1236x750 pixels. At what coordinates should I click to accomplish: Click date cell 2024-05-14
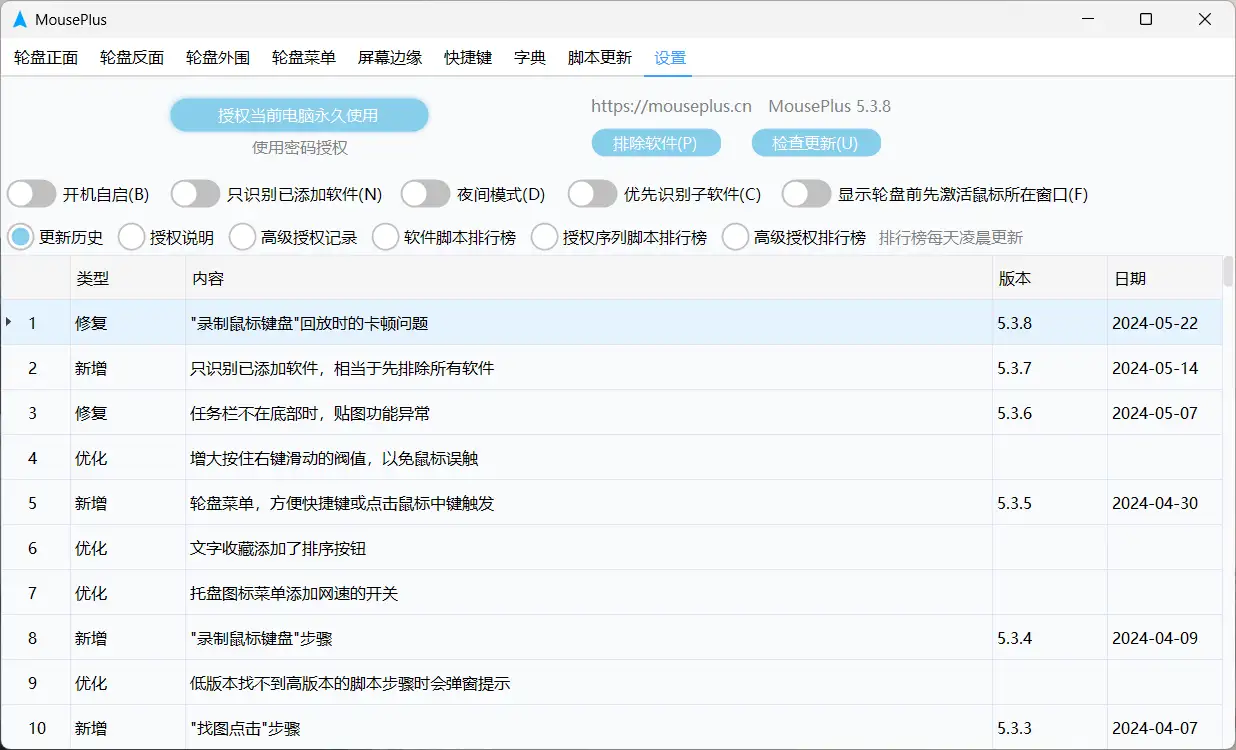tap(1165, 368)
